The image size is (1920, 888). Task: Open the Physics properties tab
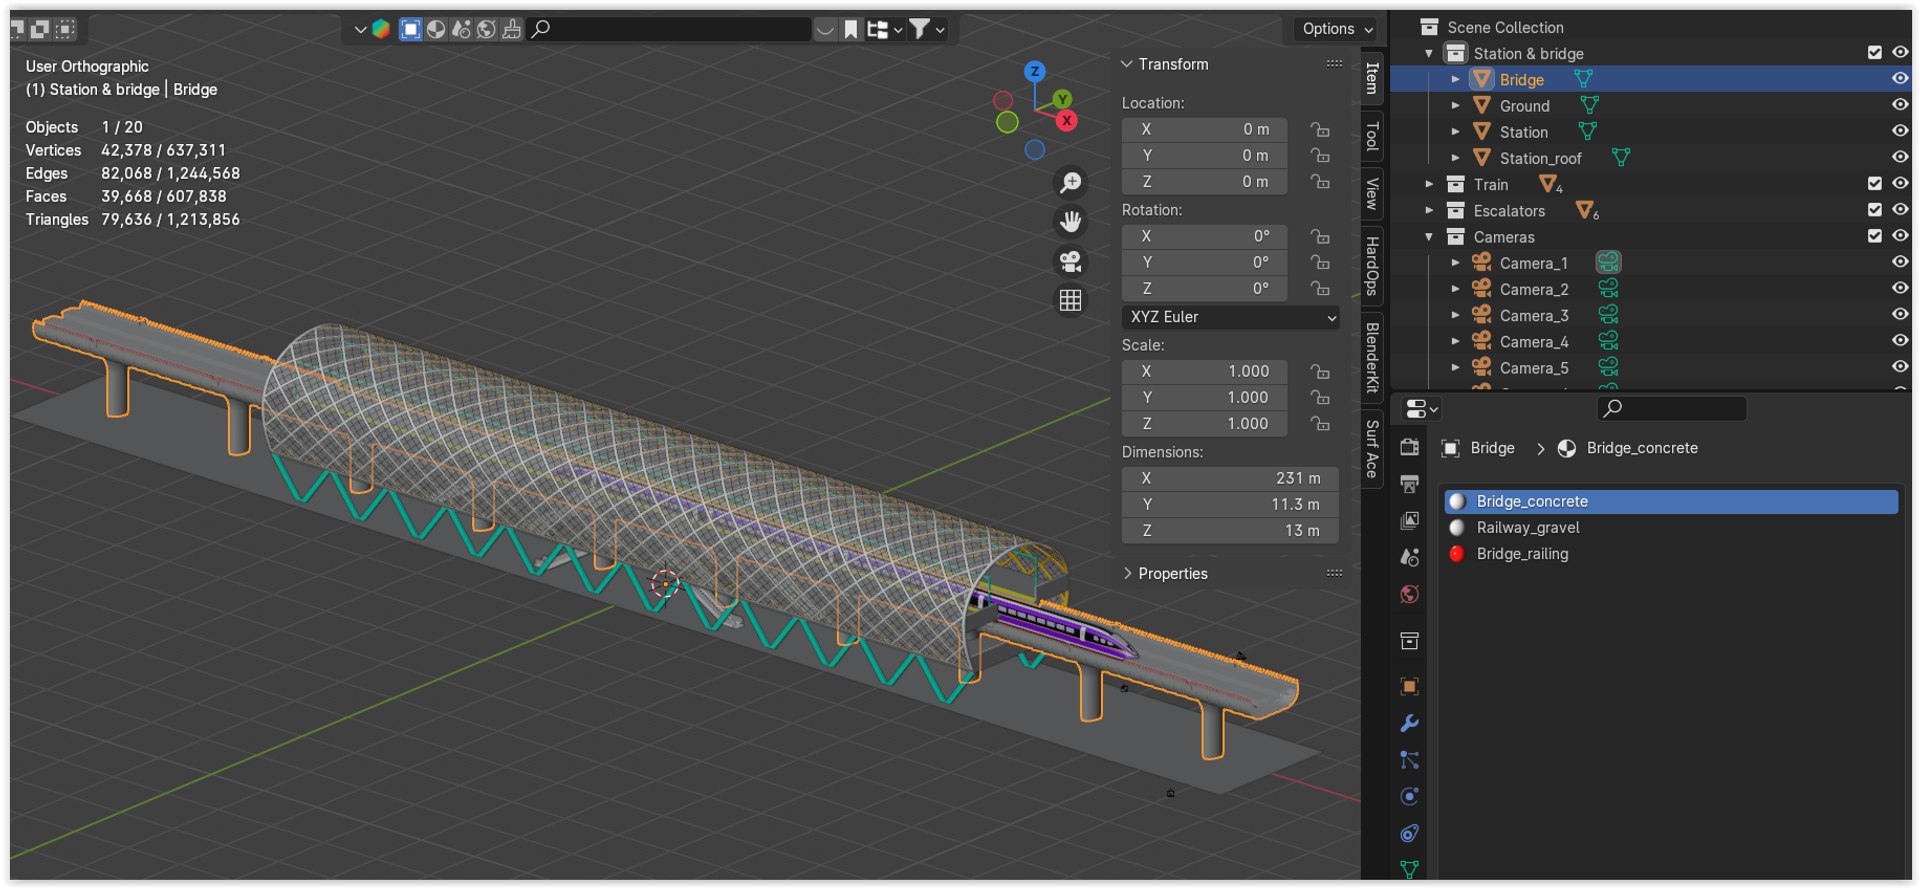[1410, 797]
